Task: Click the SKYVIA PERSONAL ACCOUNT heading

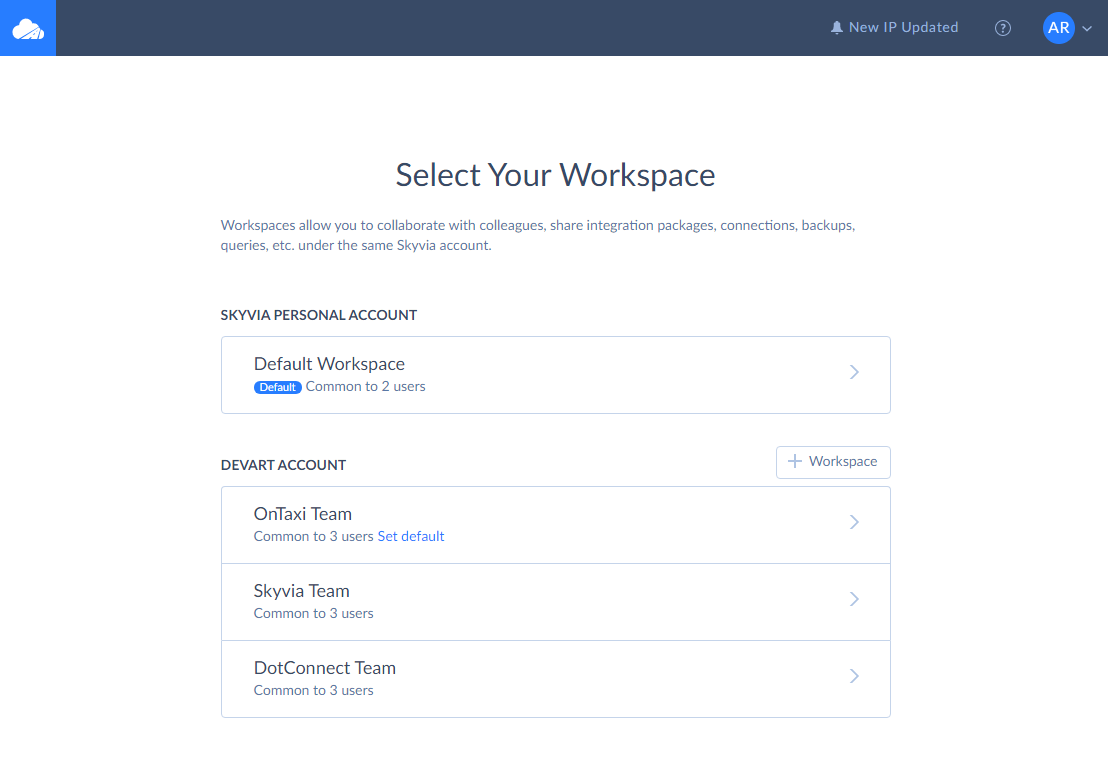Action: pos(319,315)
